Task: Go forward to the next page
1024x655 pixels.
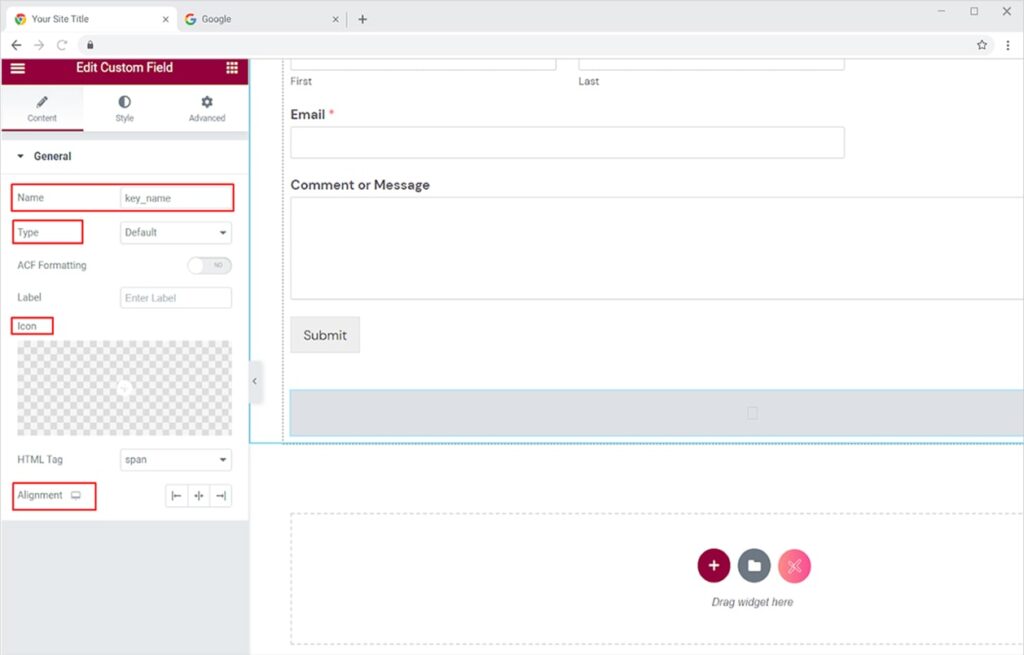Action: click(x=39, y=45)
